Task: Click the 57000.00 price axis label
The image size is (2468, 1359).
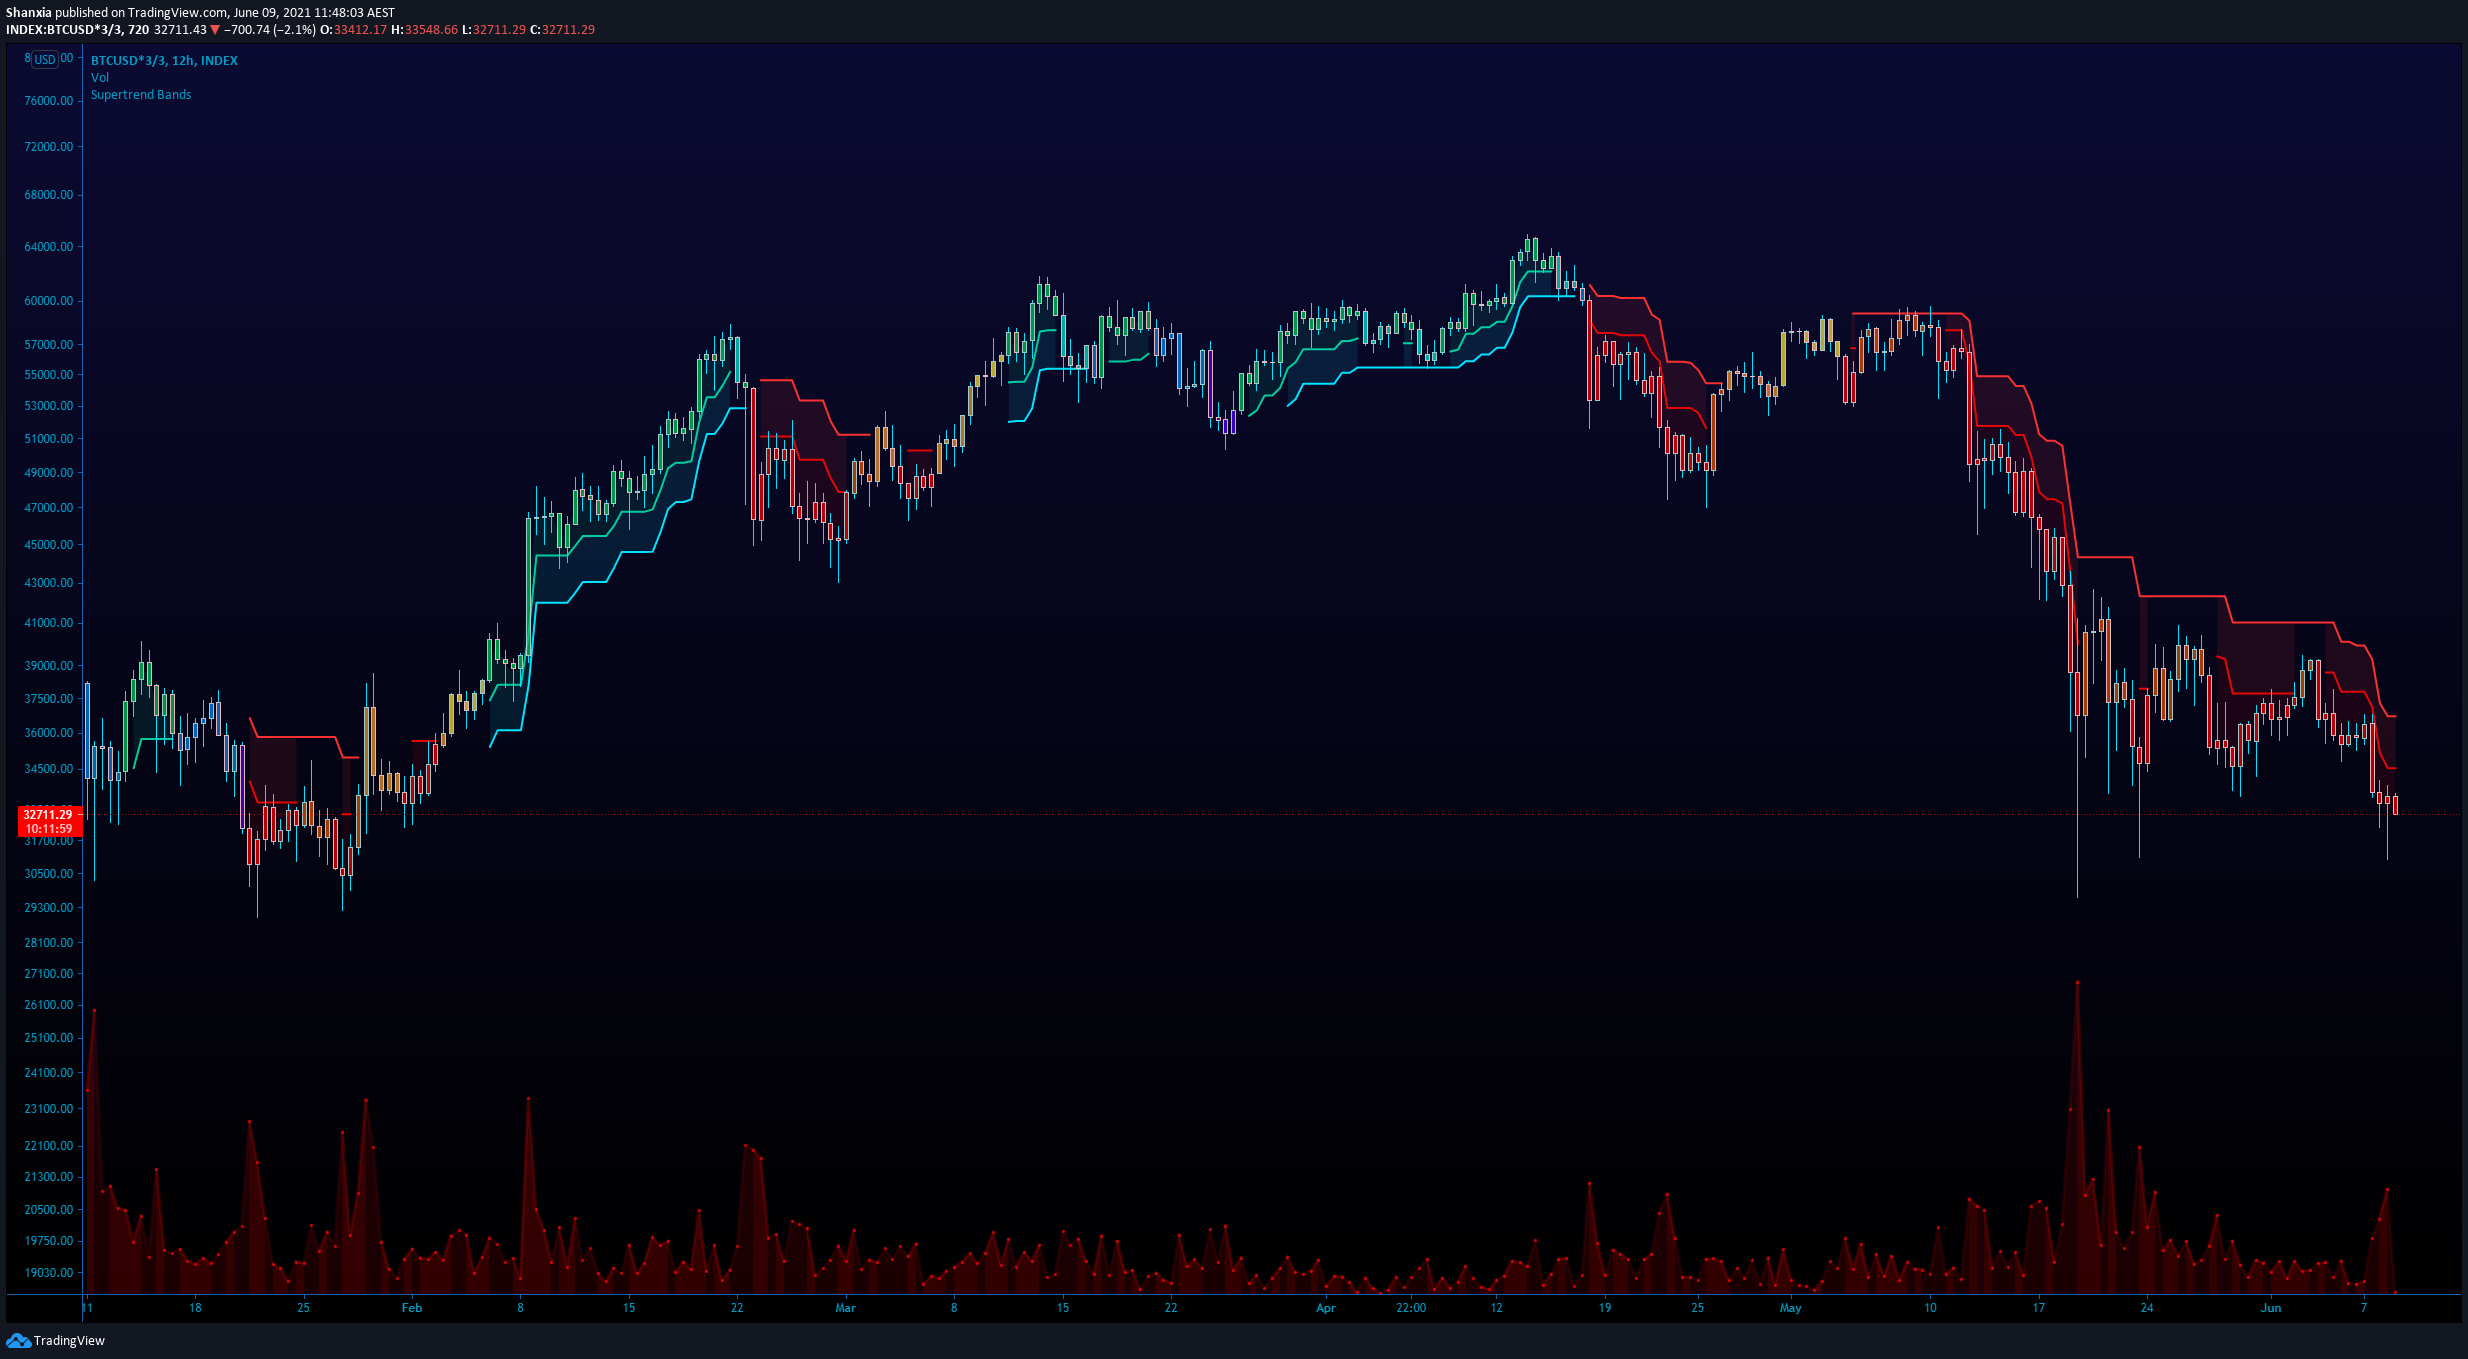Action: (x=49, y=345)
